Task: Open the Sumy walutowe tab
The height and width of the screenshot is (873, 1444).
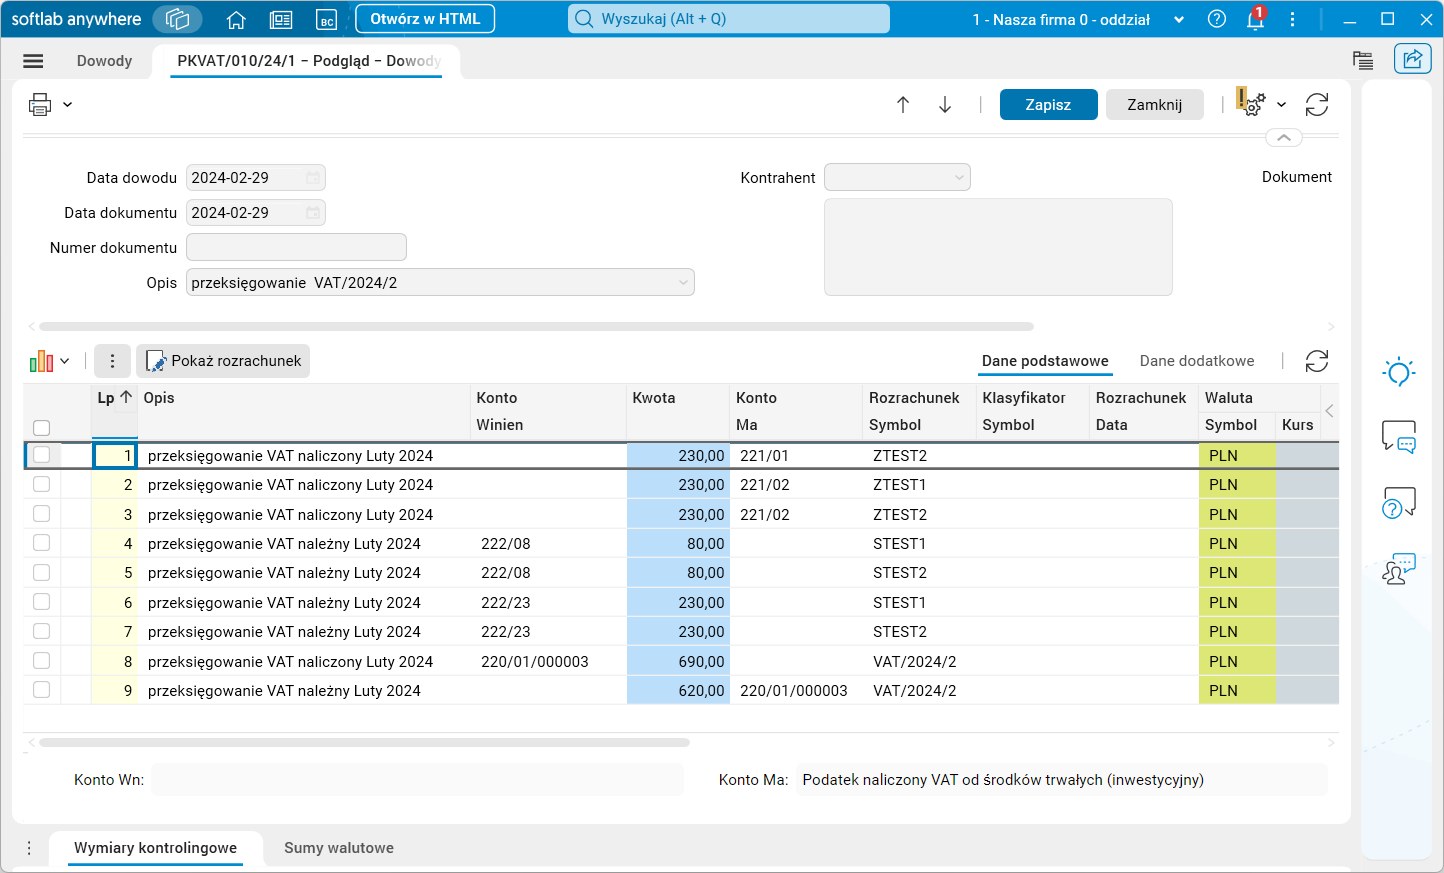Action: [338, 848]
